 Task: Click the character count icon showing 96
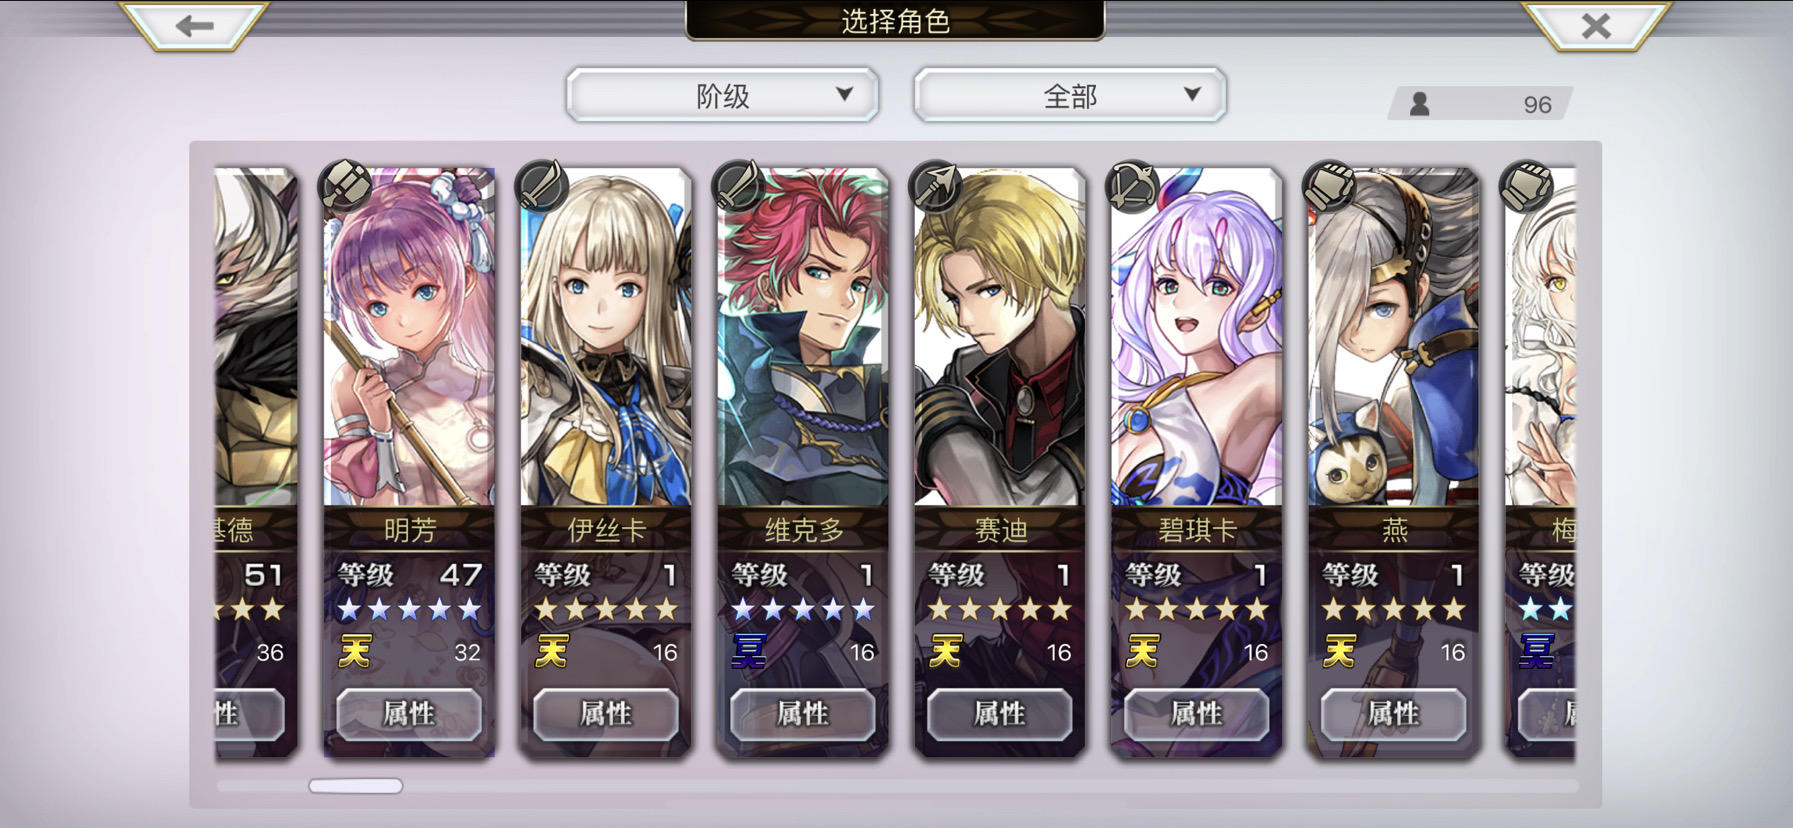[x=1419, y=104]
